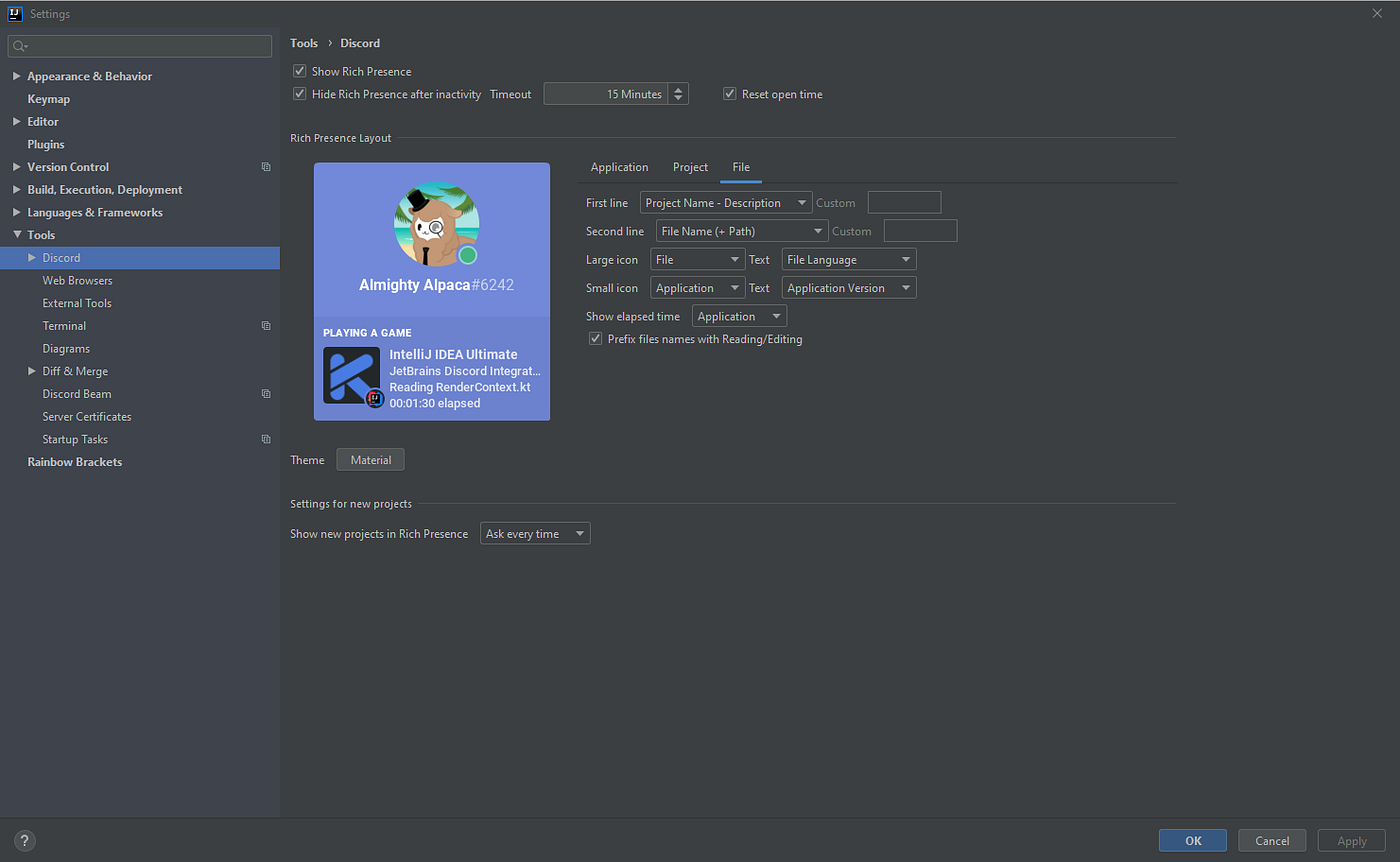The image size is (1400, 862).
Task: Select Keymap in the settings tree
Action: click(x=48, y=99)
